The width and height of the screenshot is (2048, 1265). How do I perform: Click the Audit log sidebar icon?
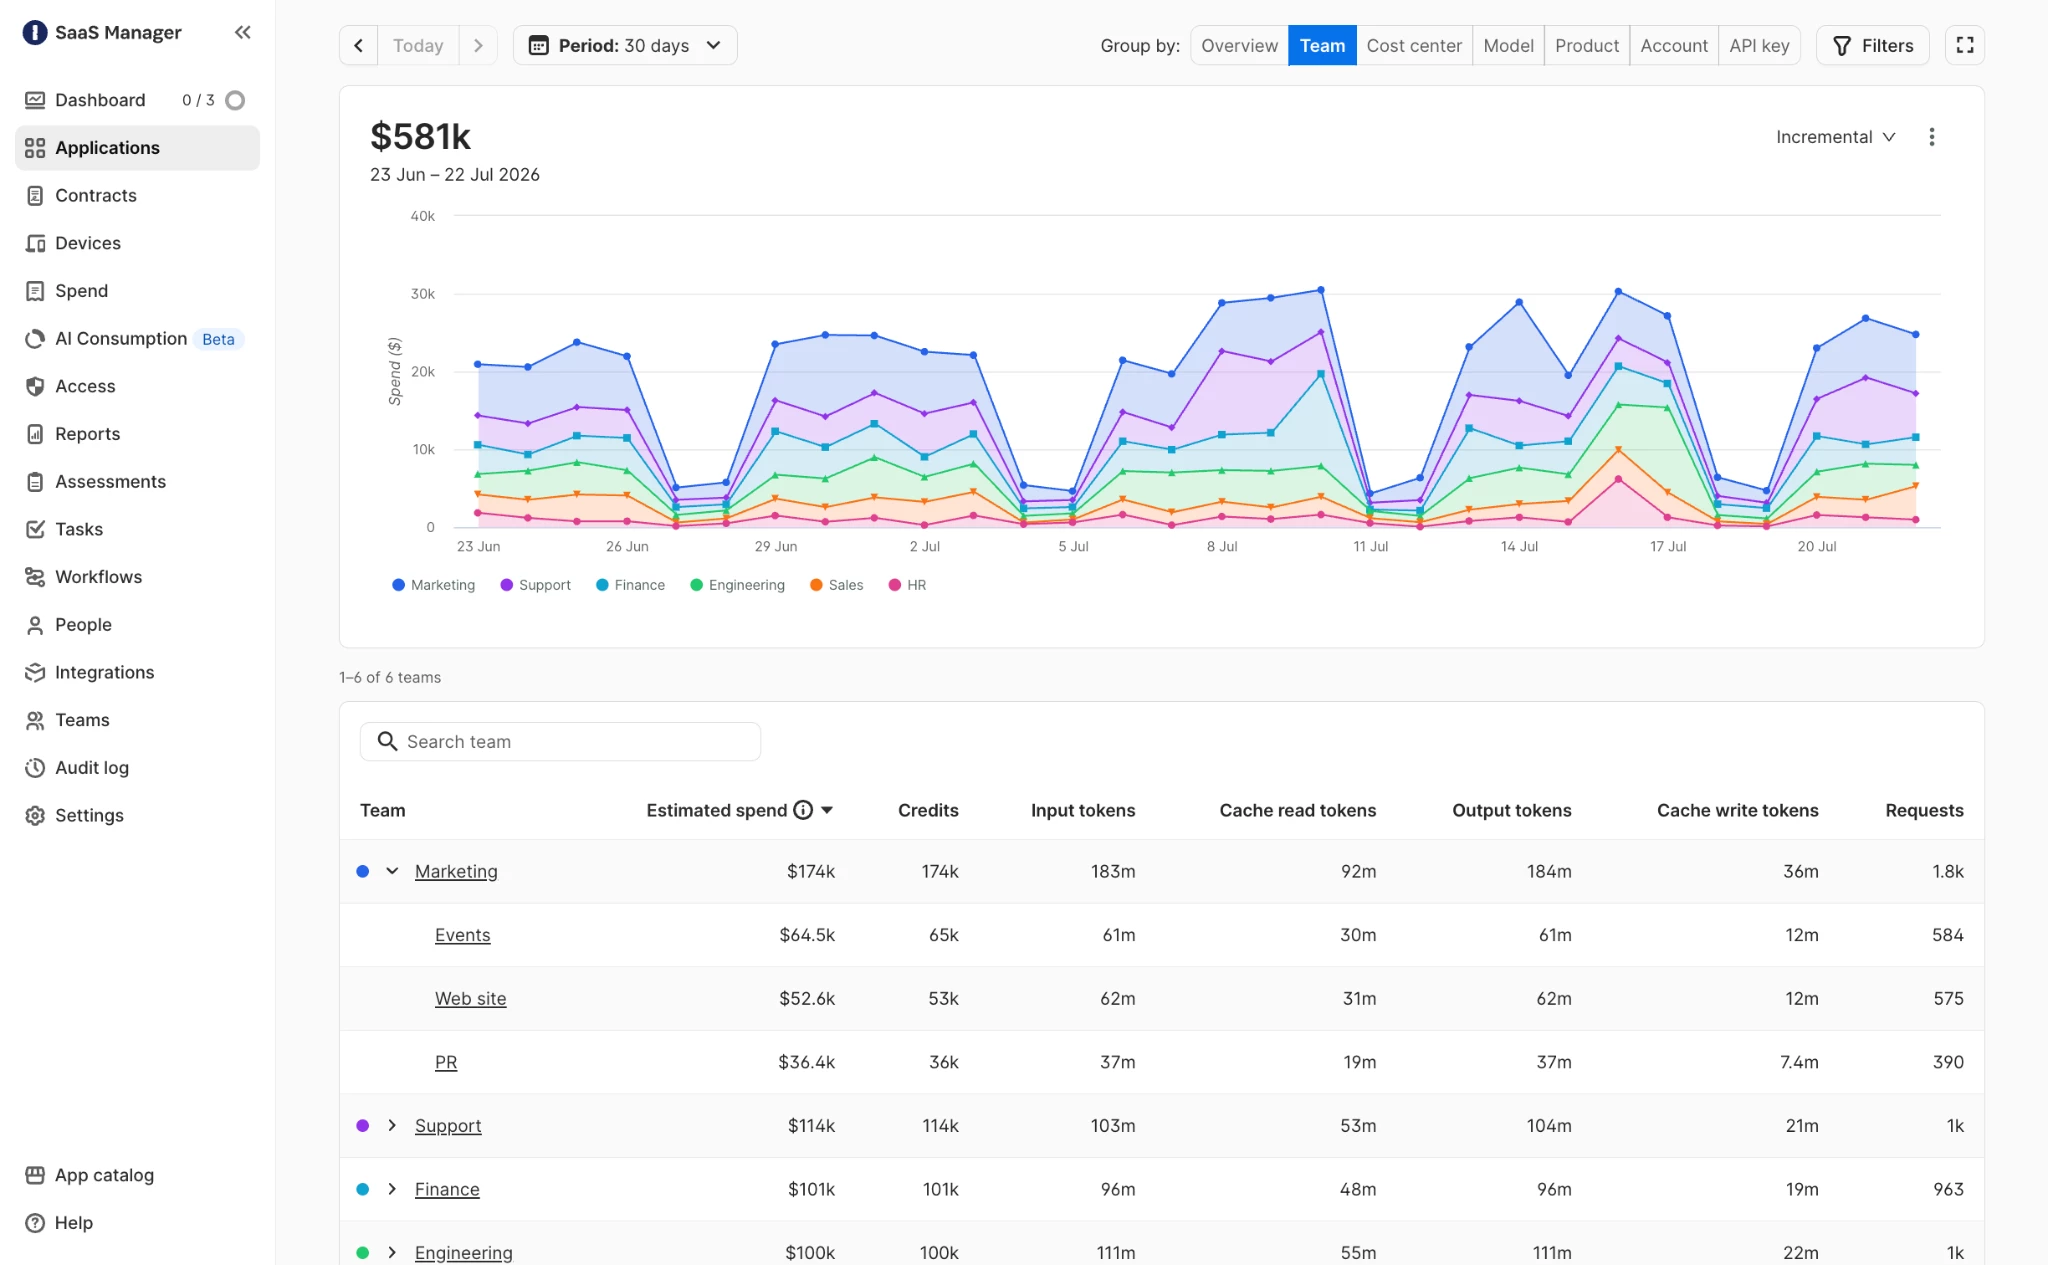coord(35,768)
